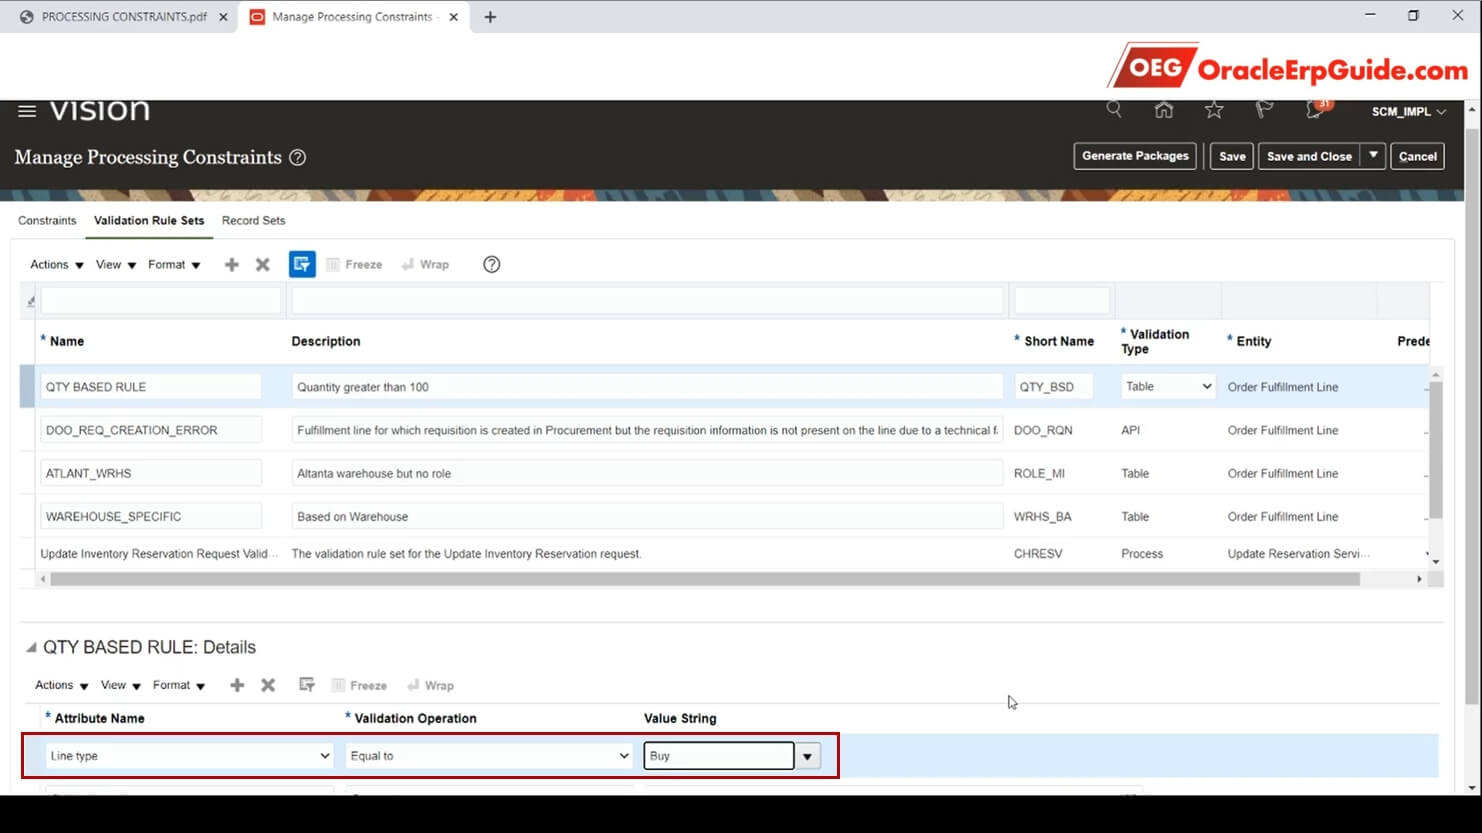Add a row to Validation Rule Sets
Image resolution: width=1482 pixels, height=833 pixels.
(232, 264)
